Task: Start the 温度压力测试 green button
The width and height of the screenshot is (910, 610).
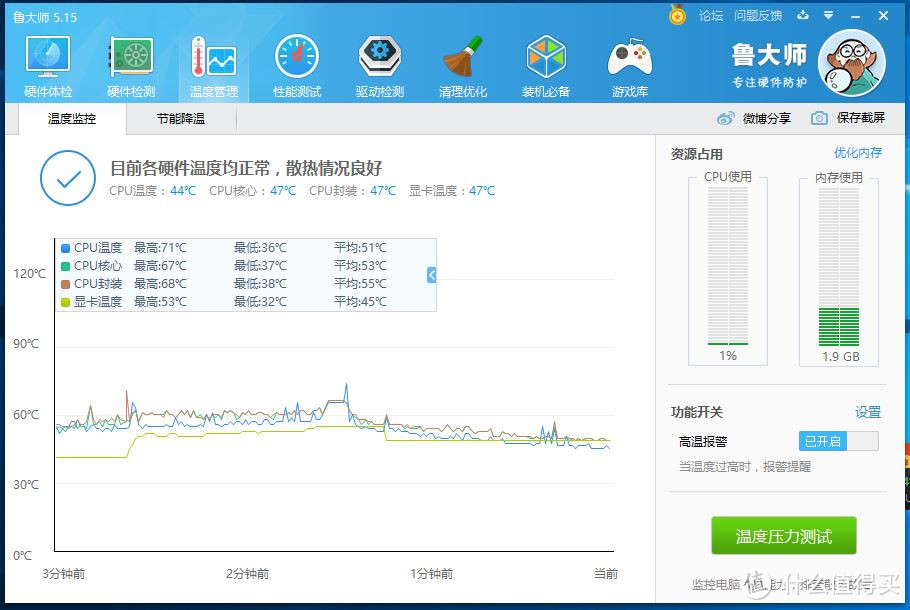Action: (x=783, y=536)
